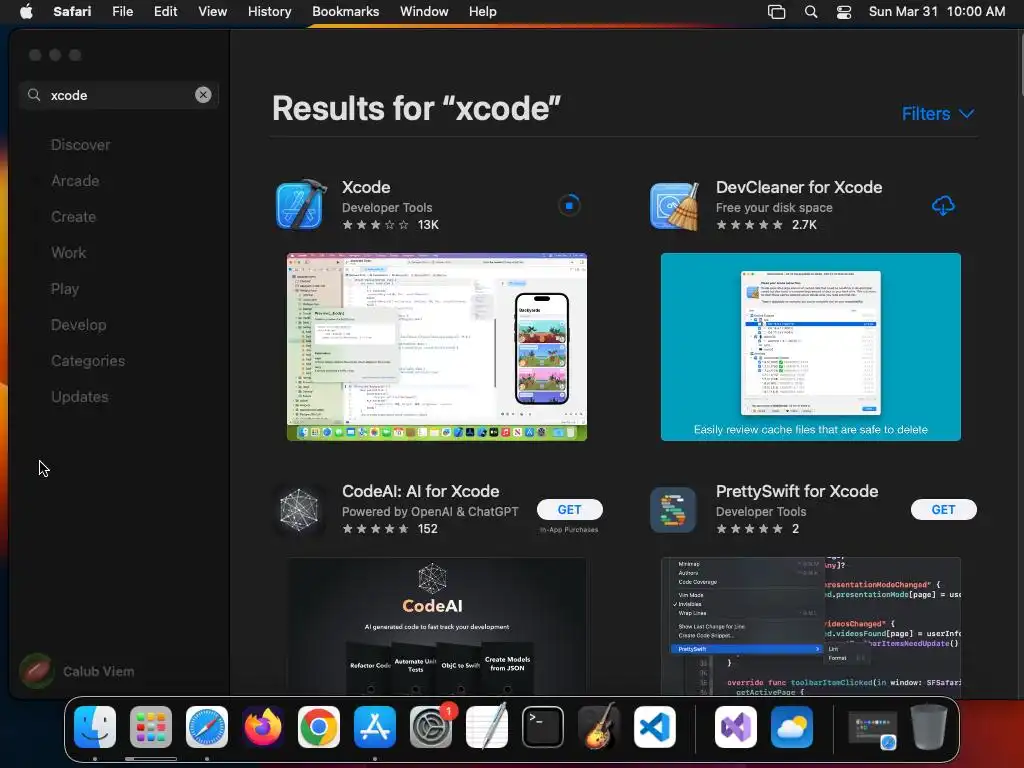Open CodeAI: AI for Xcode title
The height and width of the screenshot is (768, 1024).
click(x=421, y=491)
